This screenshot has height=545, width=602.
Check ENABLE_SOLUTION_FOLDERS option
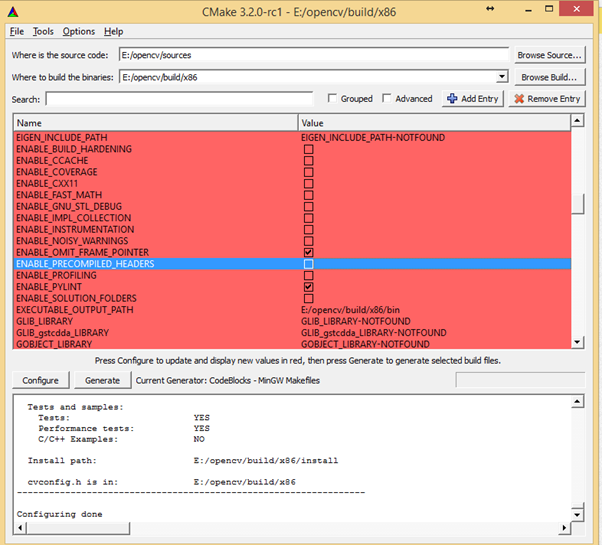(x=308, y=298)
